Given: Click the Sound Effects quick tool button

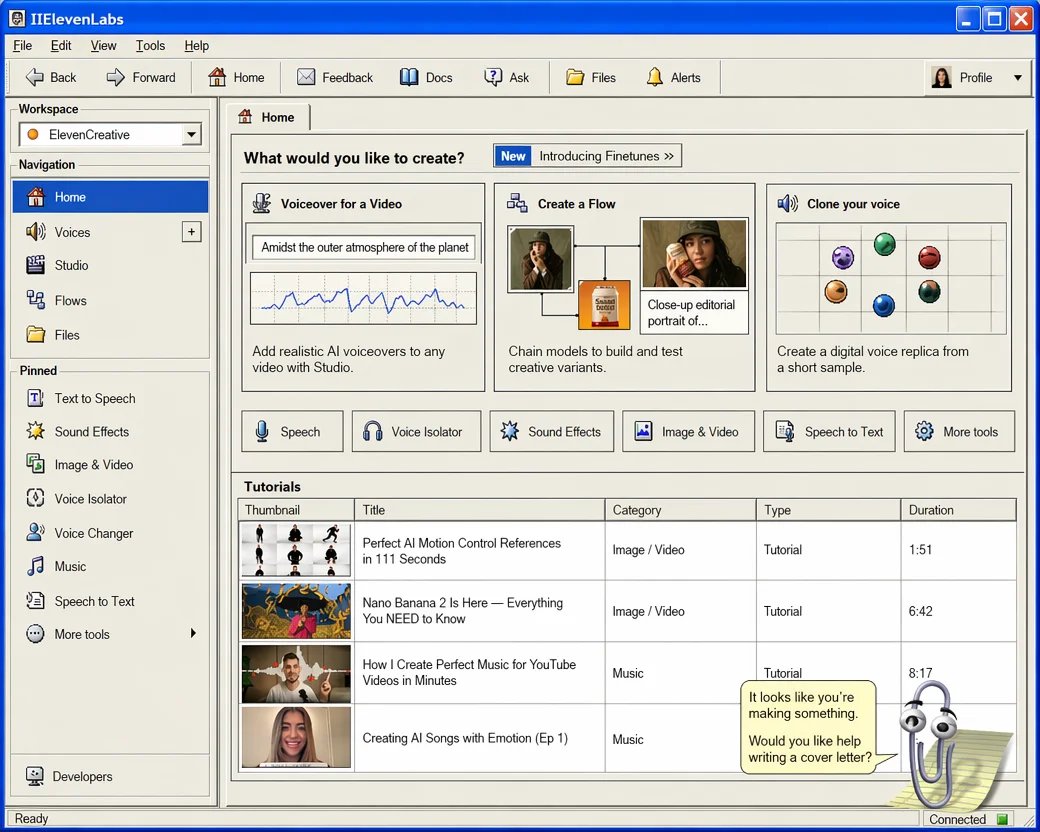Looking at the screenshot, I should (x=552, y=432).
